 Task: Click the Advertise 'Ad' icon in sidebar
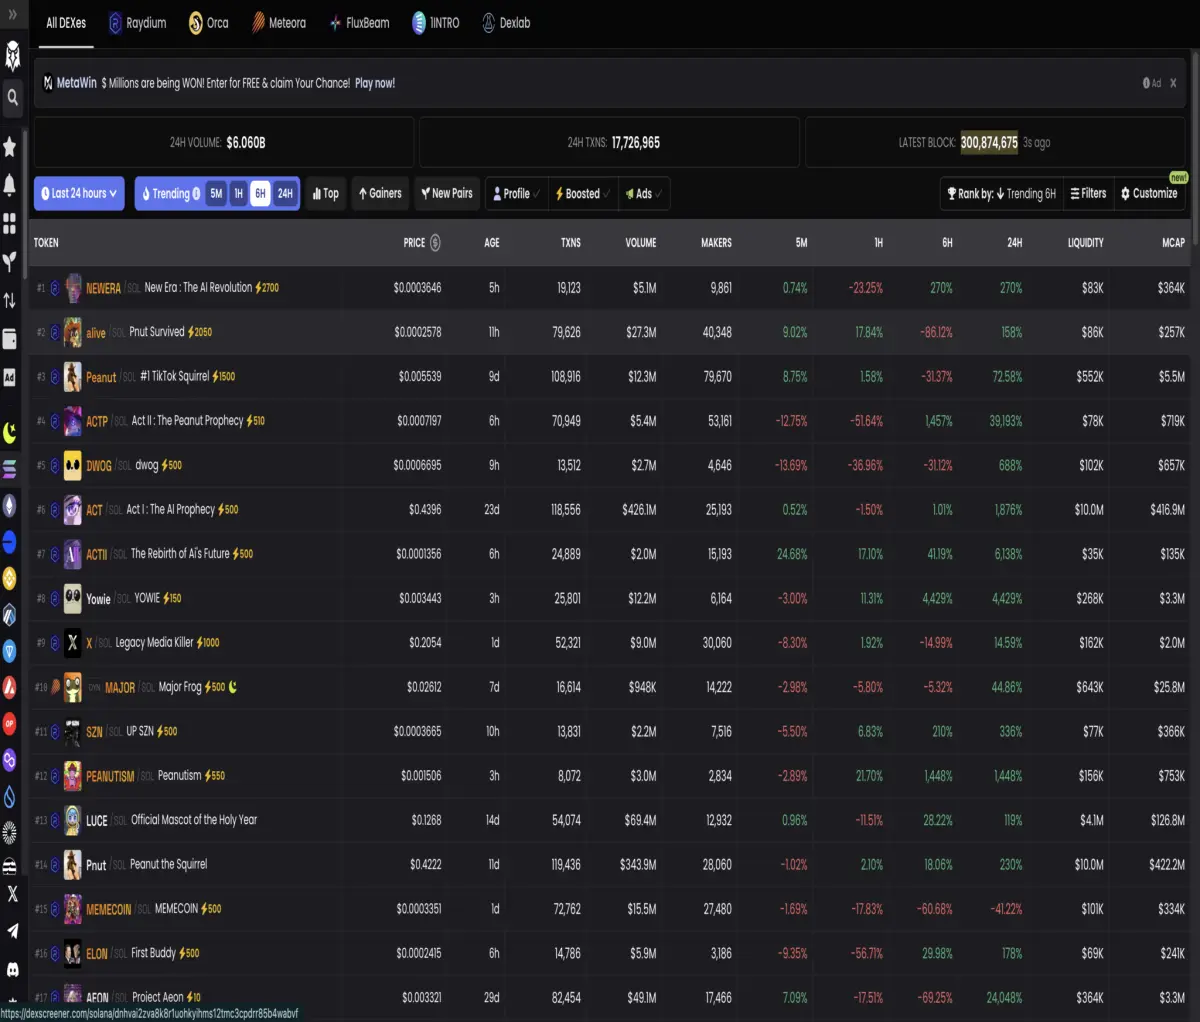10,377
